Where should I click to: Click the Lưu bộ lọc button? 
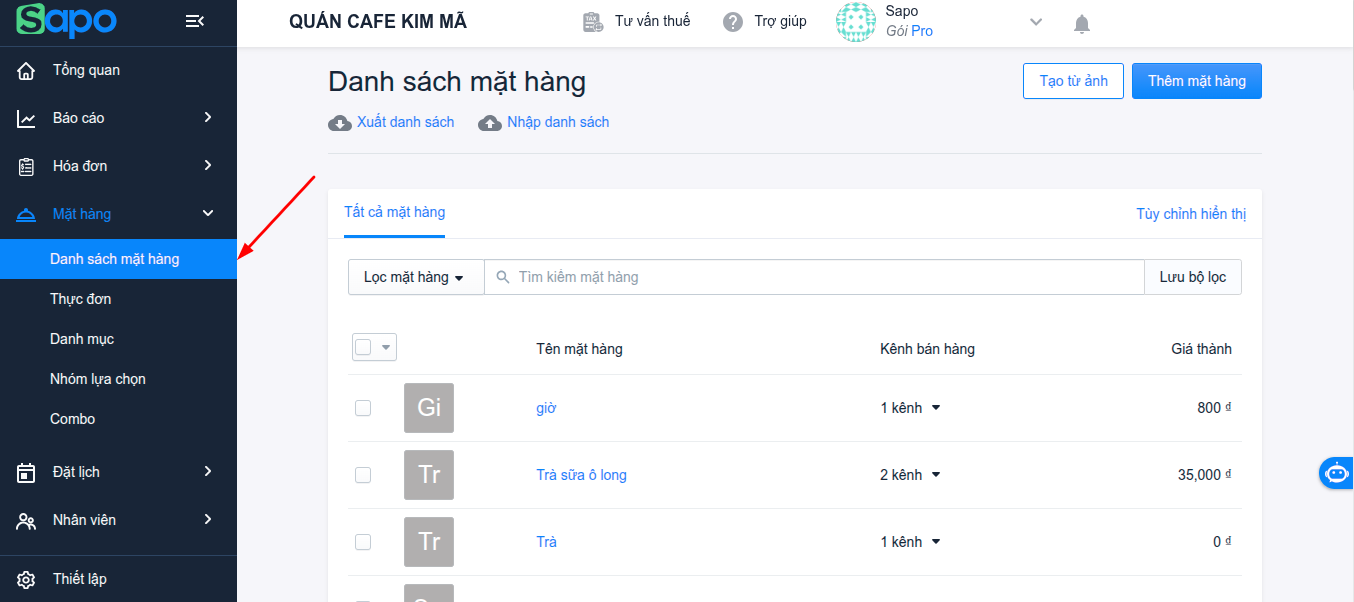point(1193,277)
